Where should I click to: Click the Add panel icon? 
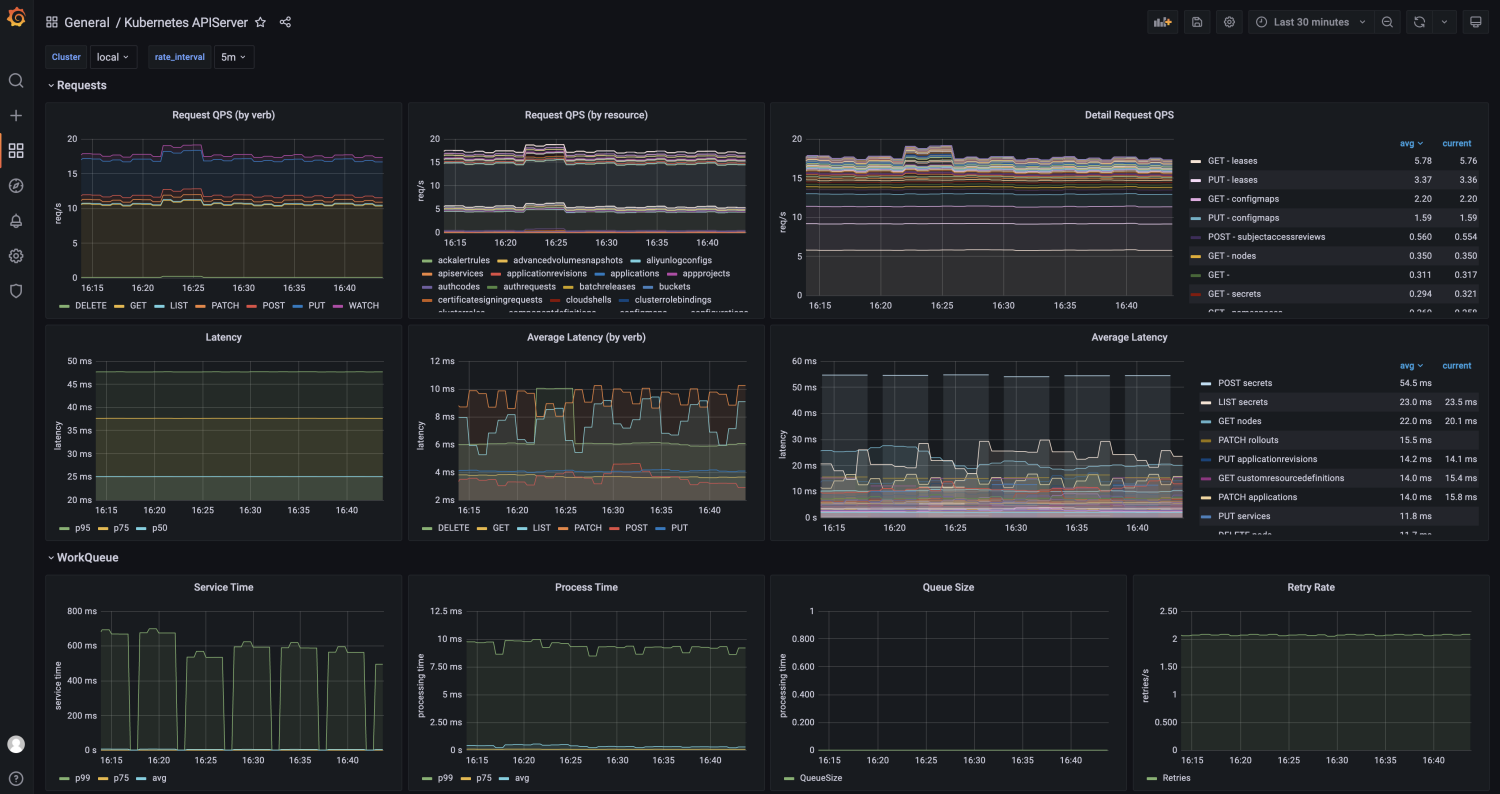coord(1162,22)
